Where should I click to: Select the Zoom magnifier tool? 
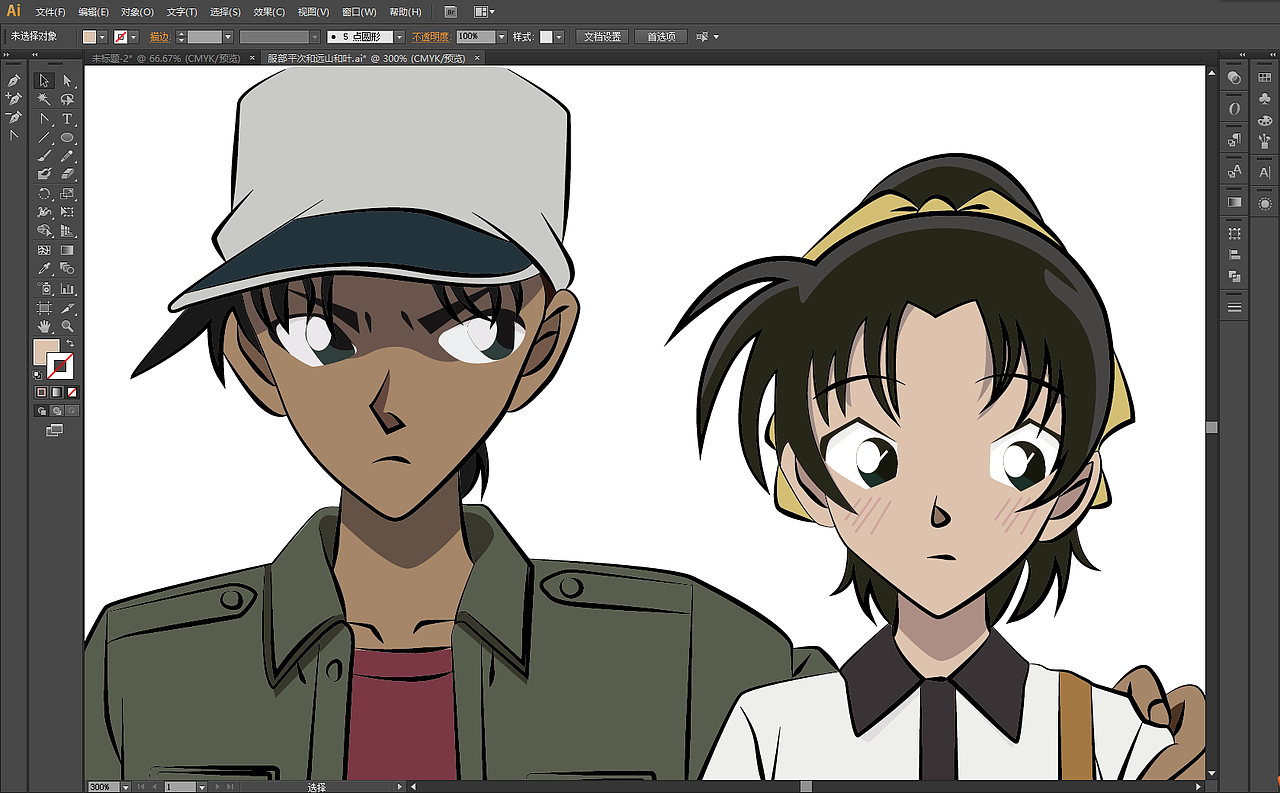(67, 326)
